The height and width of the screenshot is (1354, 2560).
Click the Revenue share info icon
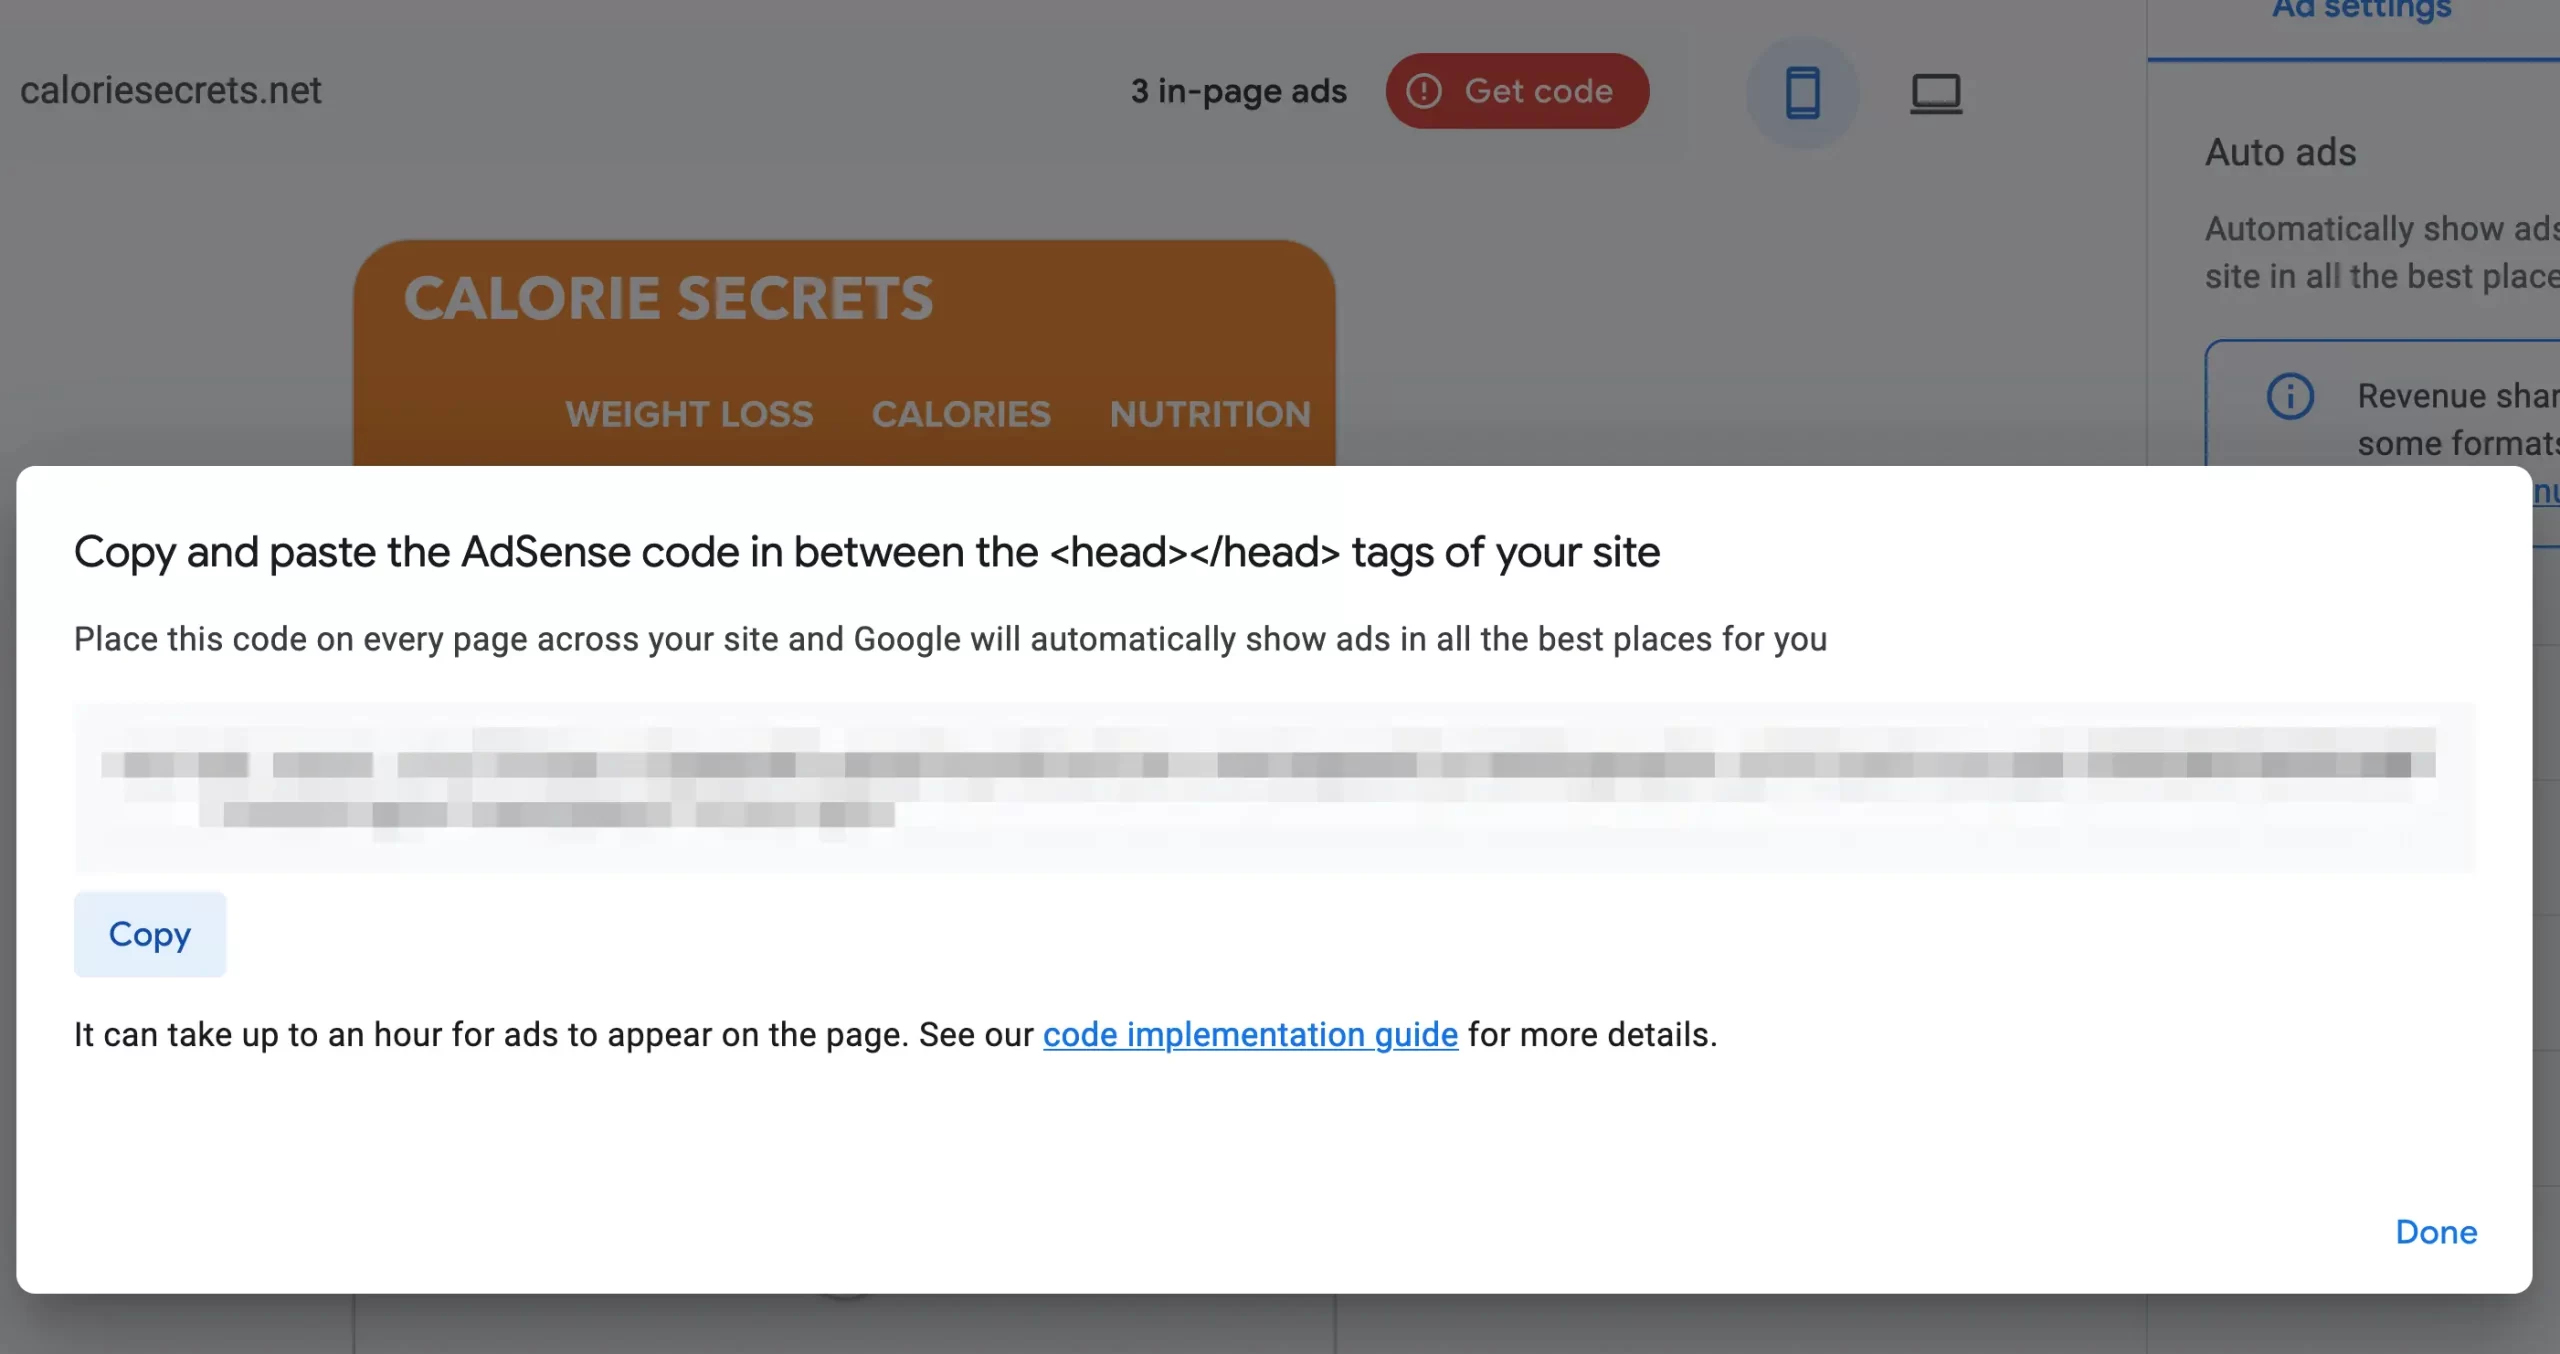2289,396
